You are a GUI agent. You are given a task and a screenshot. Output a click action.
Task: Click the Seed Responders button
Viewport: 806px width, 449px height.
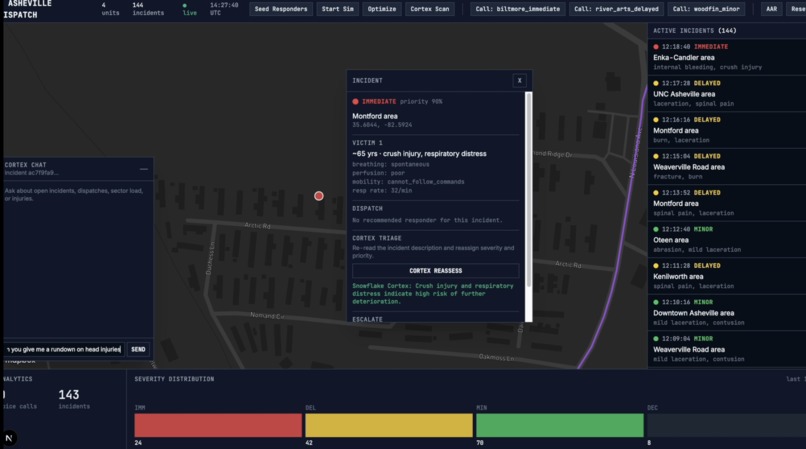pos(281,9)
